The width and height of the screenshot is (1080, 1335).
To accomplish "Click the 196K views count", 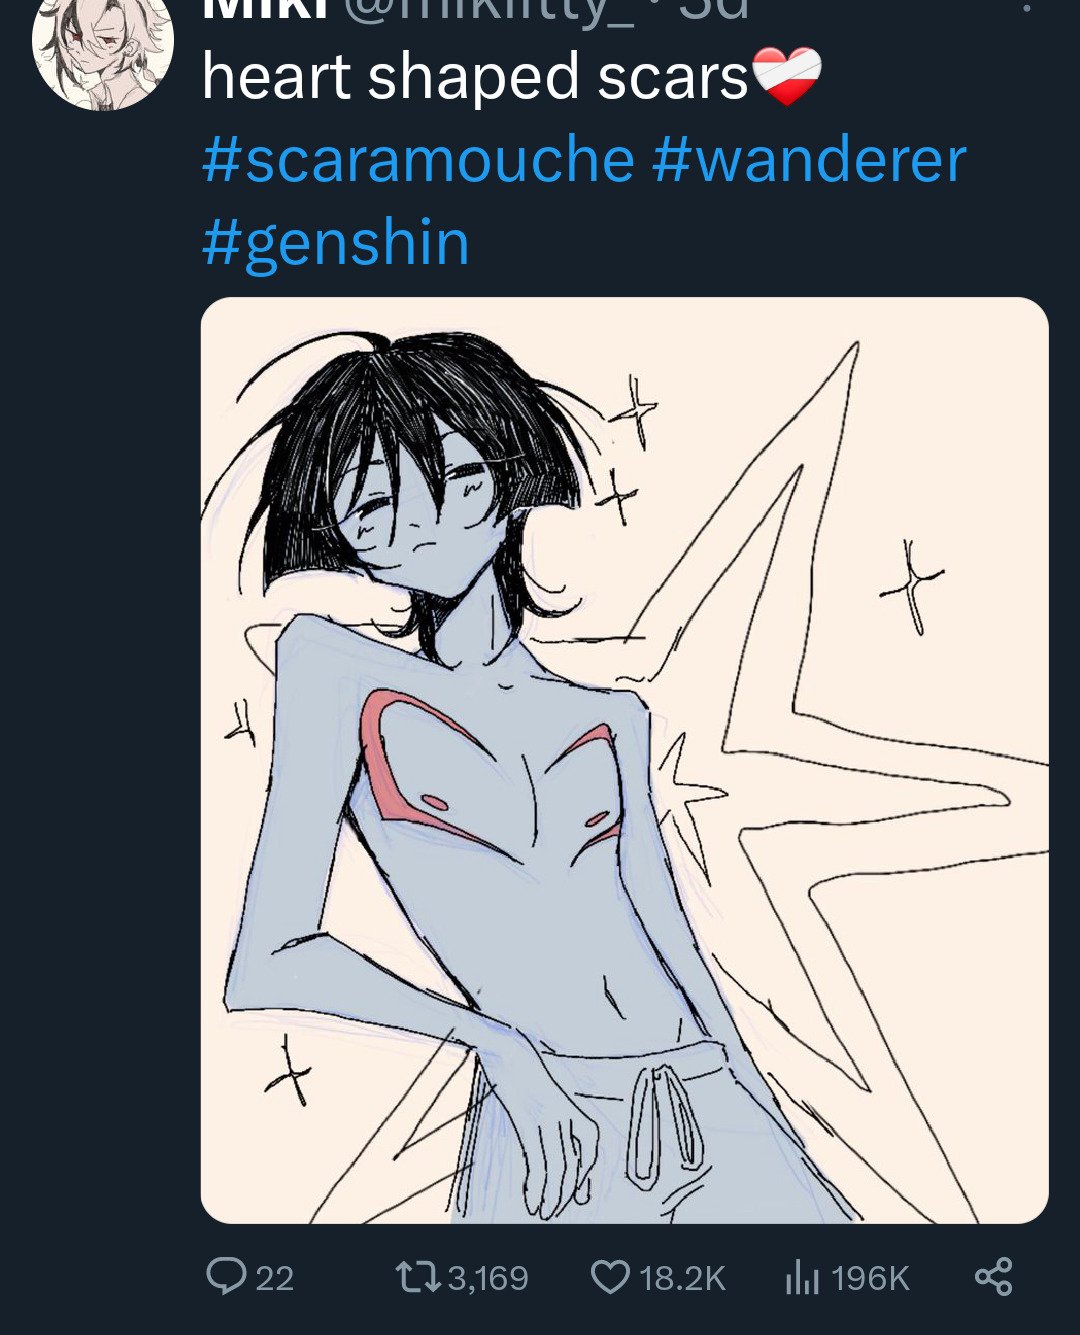I will point(870,1278).
